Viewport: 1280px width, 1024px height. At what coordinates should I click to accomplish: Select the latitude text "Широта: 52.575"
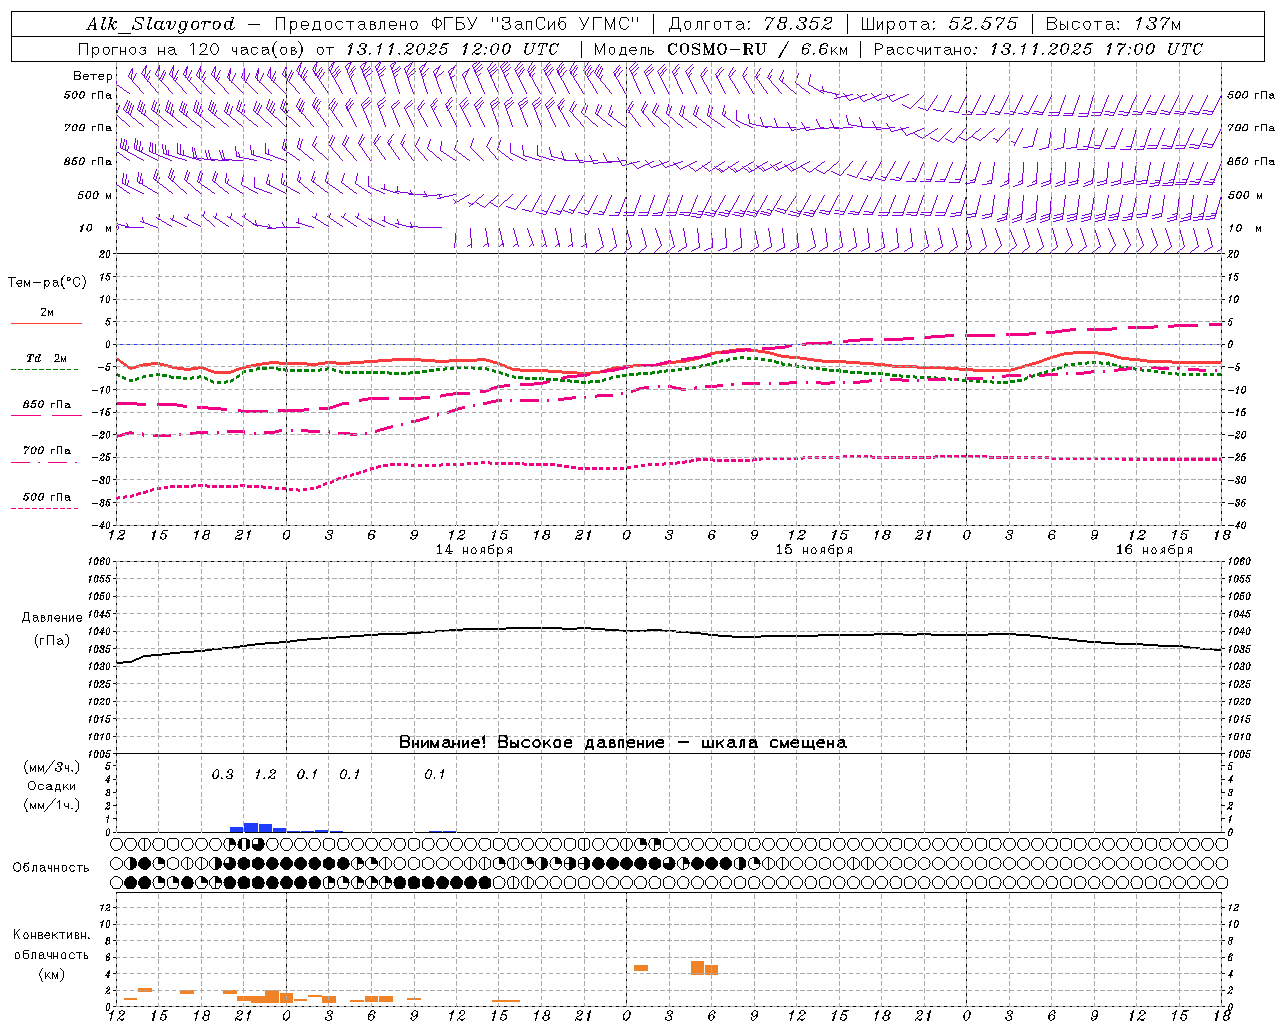coord(939,24)
